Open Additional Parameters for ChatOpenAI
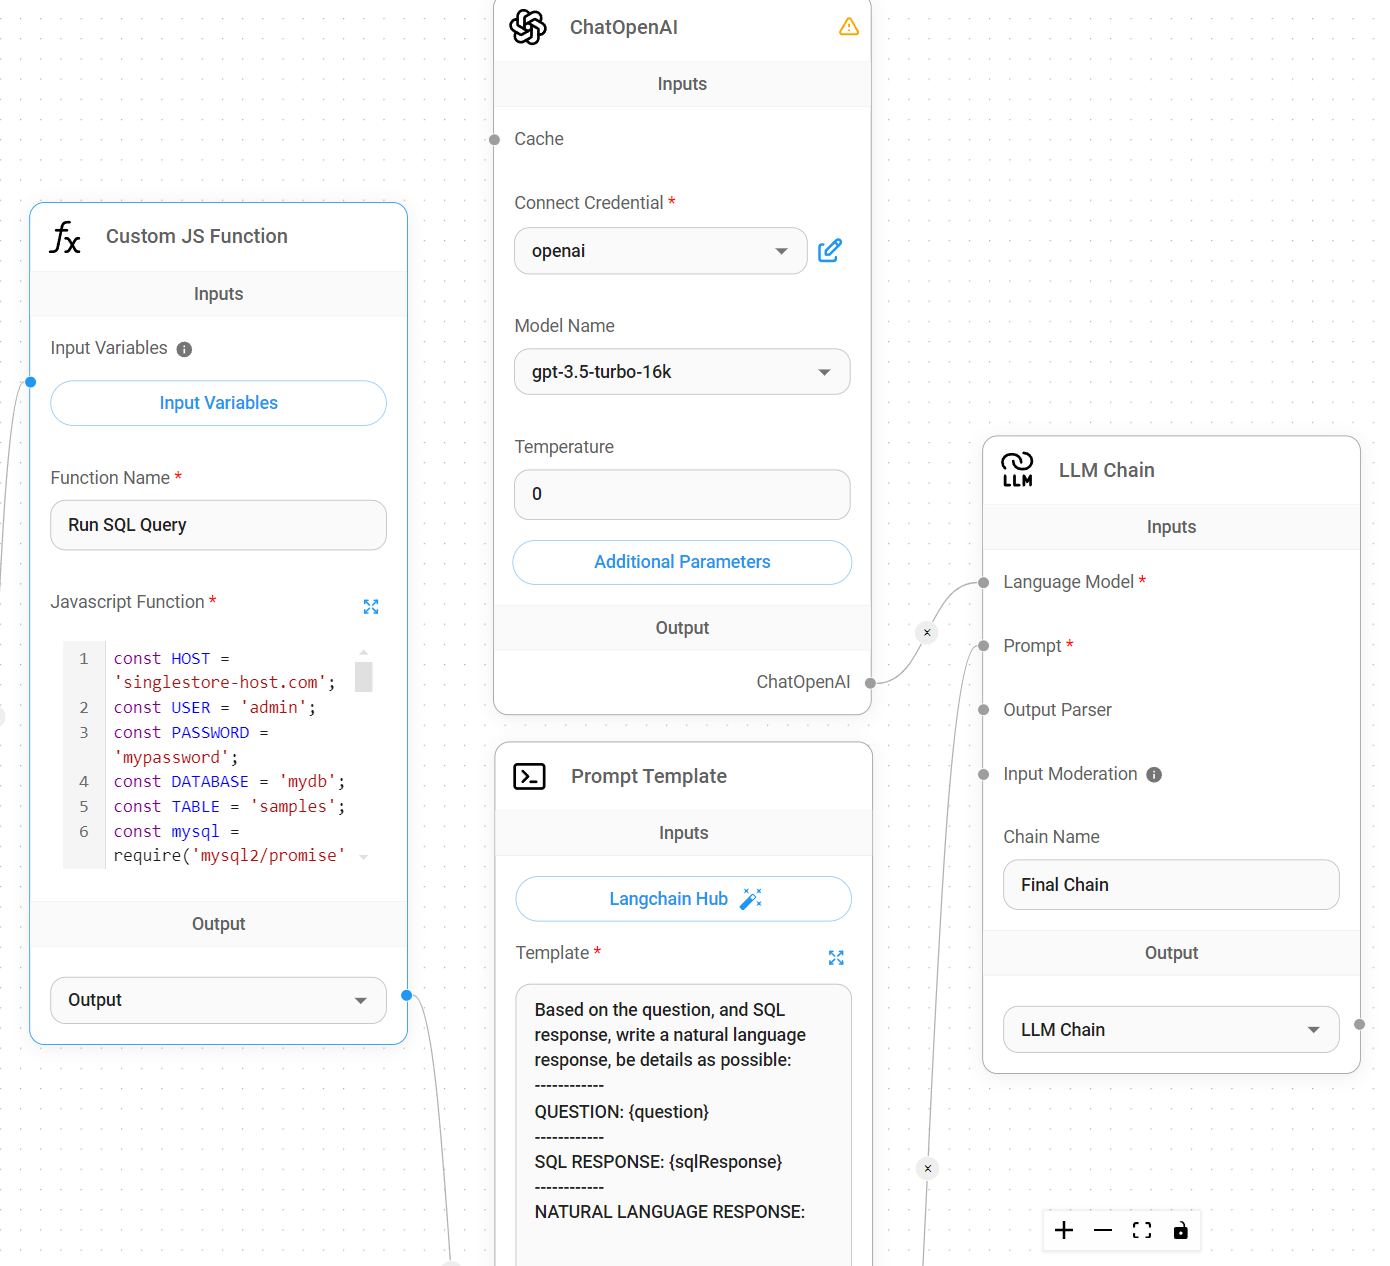Viewport: 1390px width, 1266px height. [x=682, y=562]
